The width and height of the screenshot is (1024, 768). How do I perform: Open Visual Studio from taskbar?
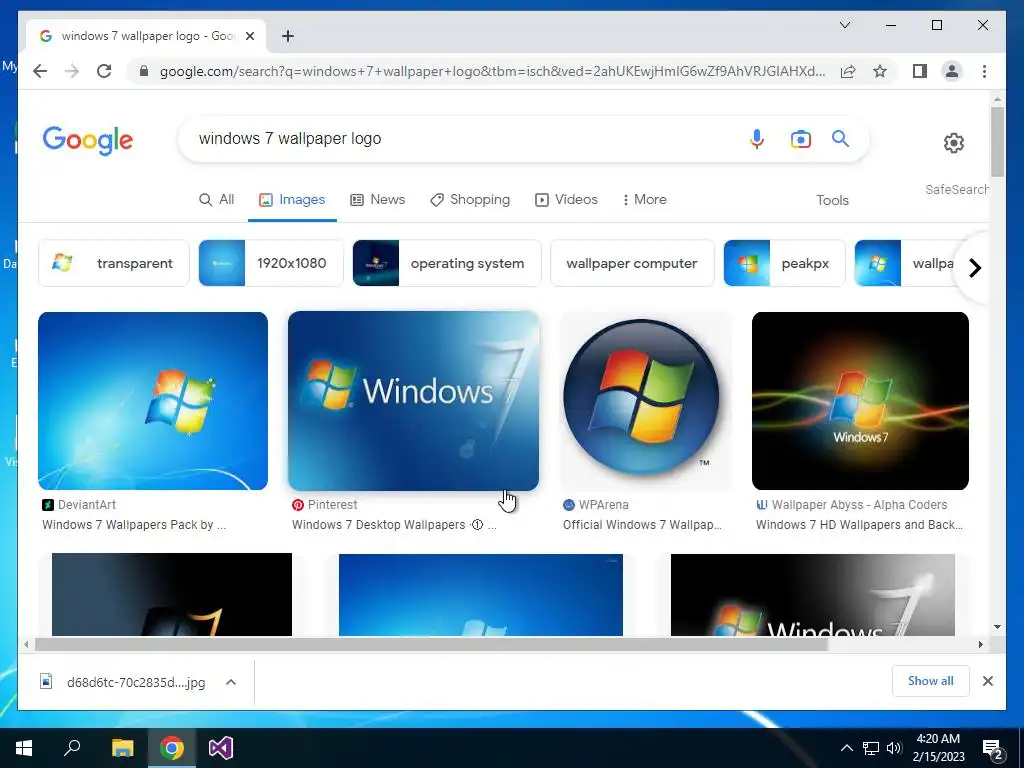[x=221, y=748]
